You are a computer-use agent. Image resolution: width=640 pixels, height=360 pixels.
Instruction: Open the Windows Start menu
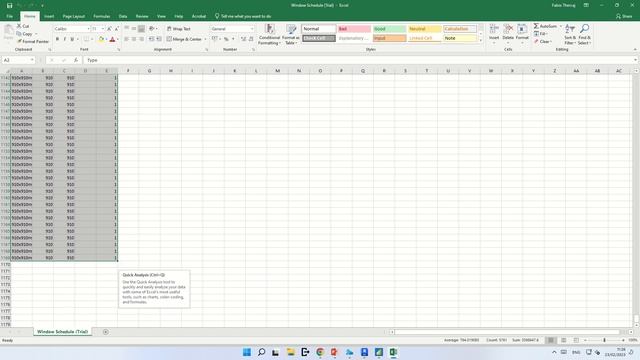coord(247,352)
